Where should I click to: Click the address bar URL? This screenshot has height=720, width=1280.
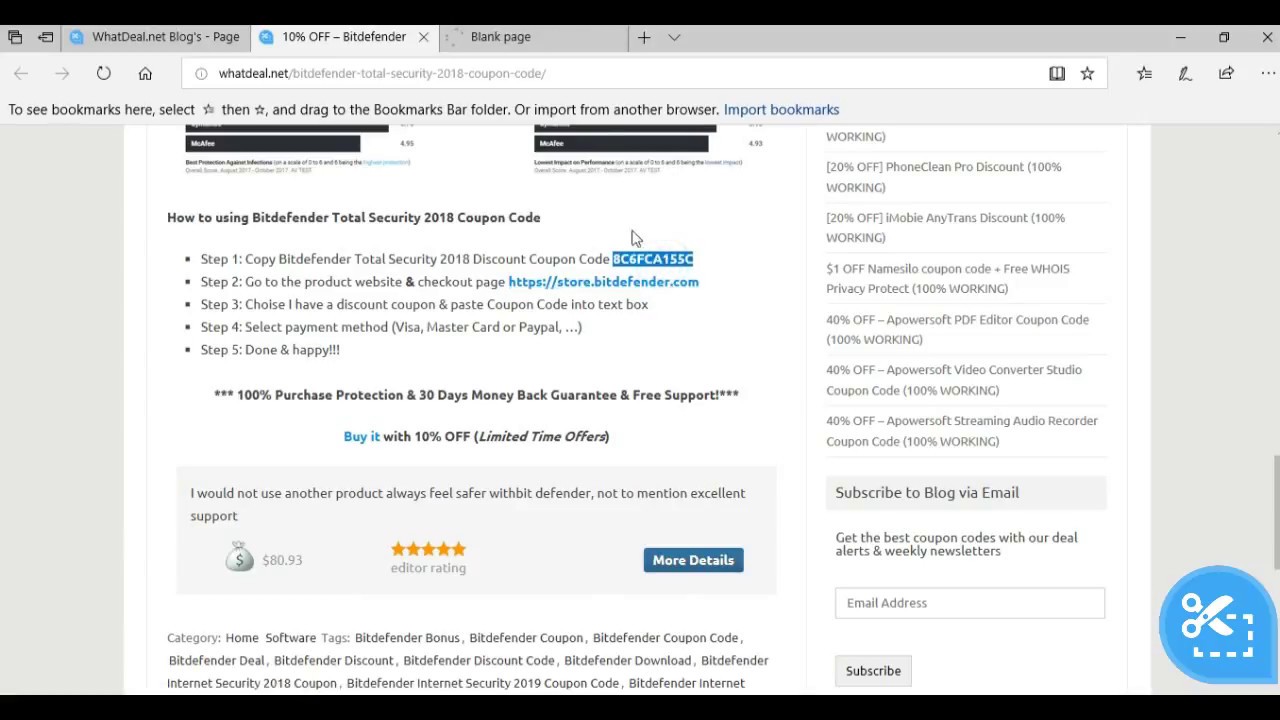pos(382,73)
